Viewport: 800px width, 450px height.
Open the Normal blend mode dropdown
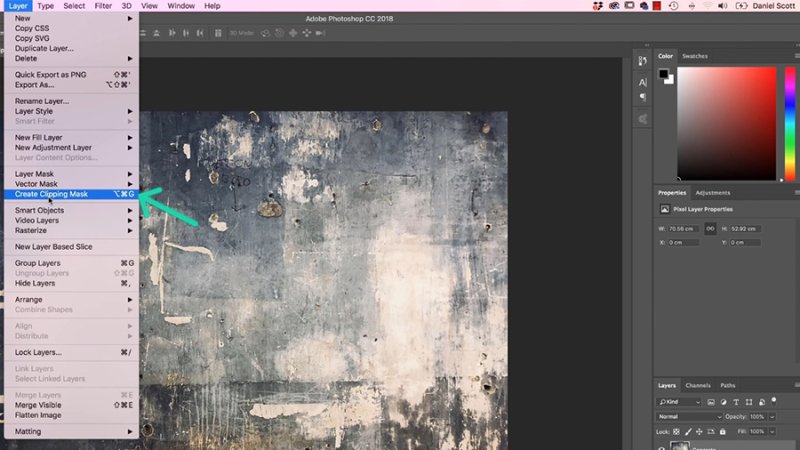(x=688, y=416)
